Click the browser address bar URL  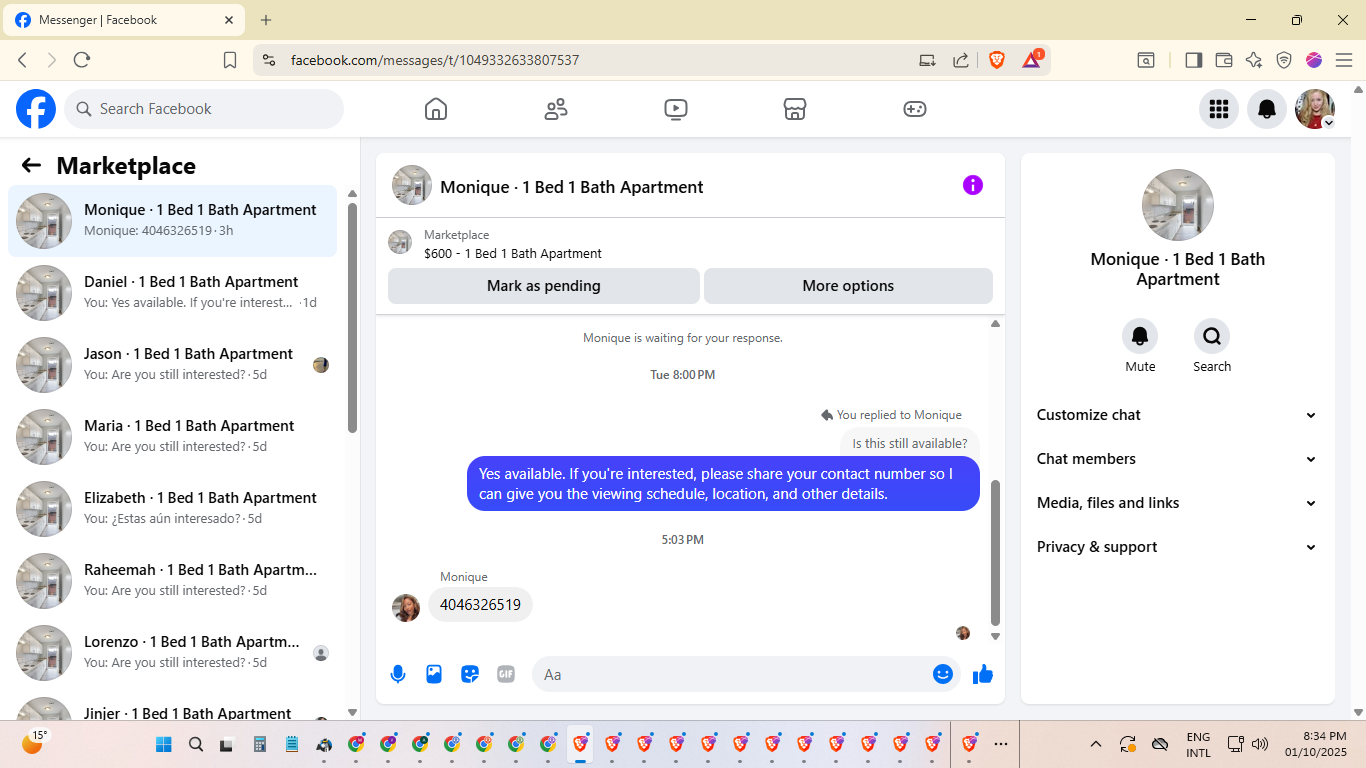click(x=435, y=60)
